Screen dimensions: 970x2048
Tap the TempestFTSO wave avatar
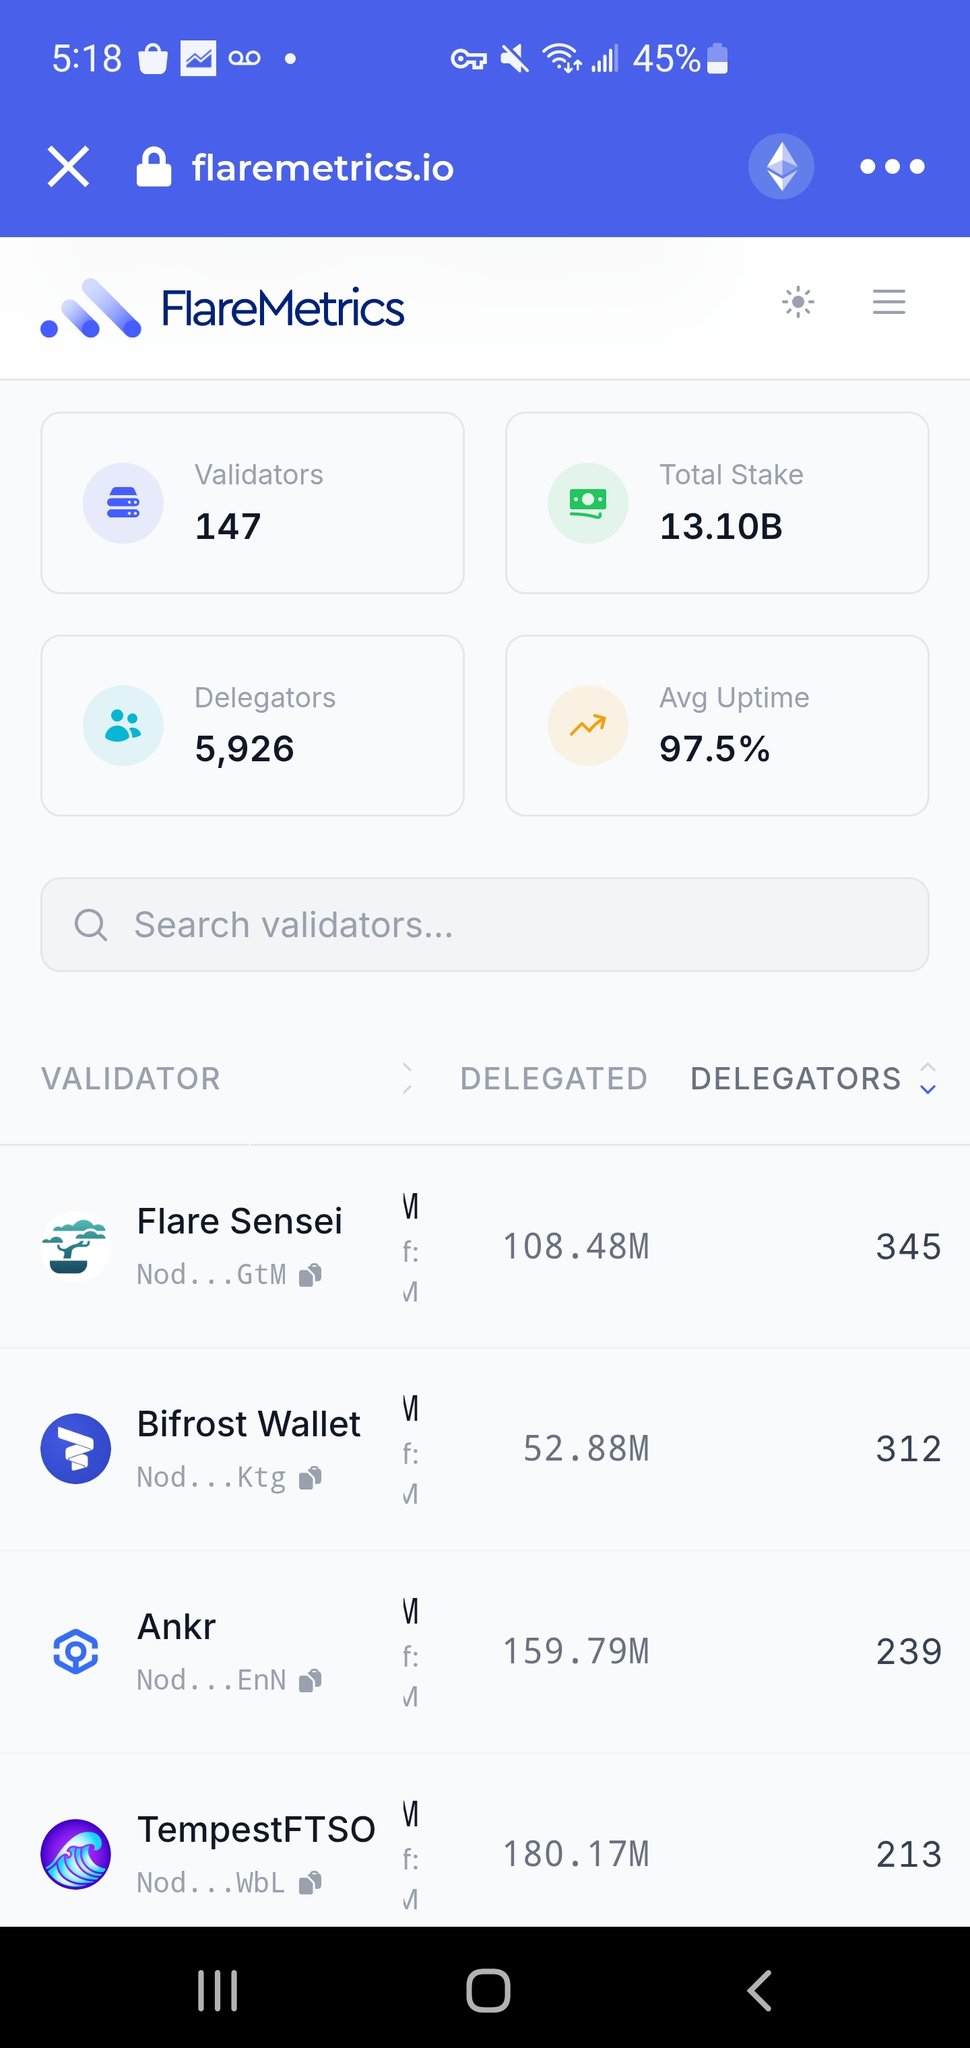[x=76, y=1854]
